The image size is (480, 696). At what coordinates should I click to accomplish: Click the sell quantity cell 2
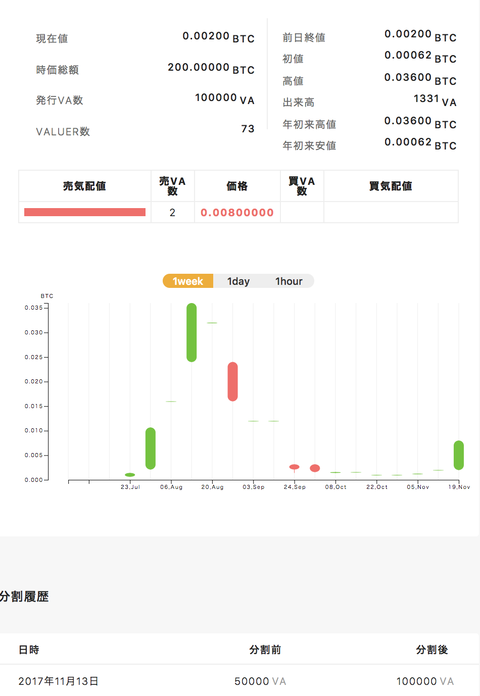coord(172,213)
